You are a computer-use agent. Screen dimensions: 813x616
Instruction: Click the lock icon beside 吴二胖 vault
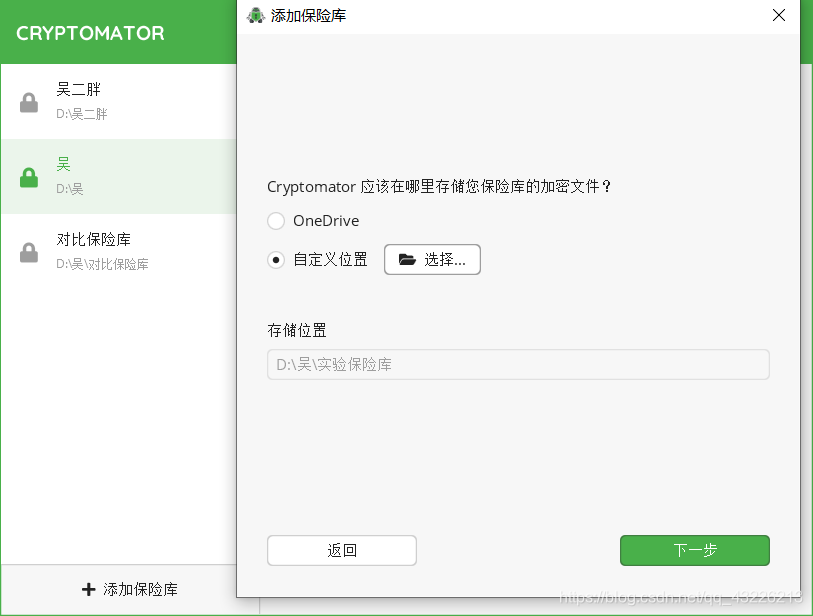[x=29, y=102]
